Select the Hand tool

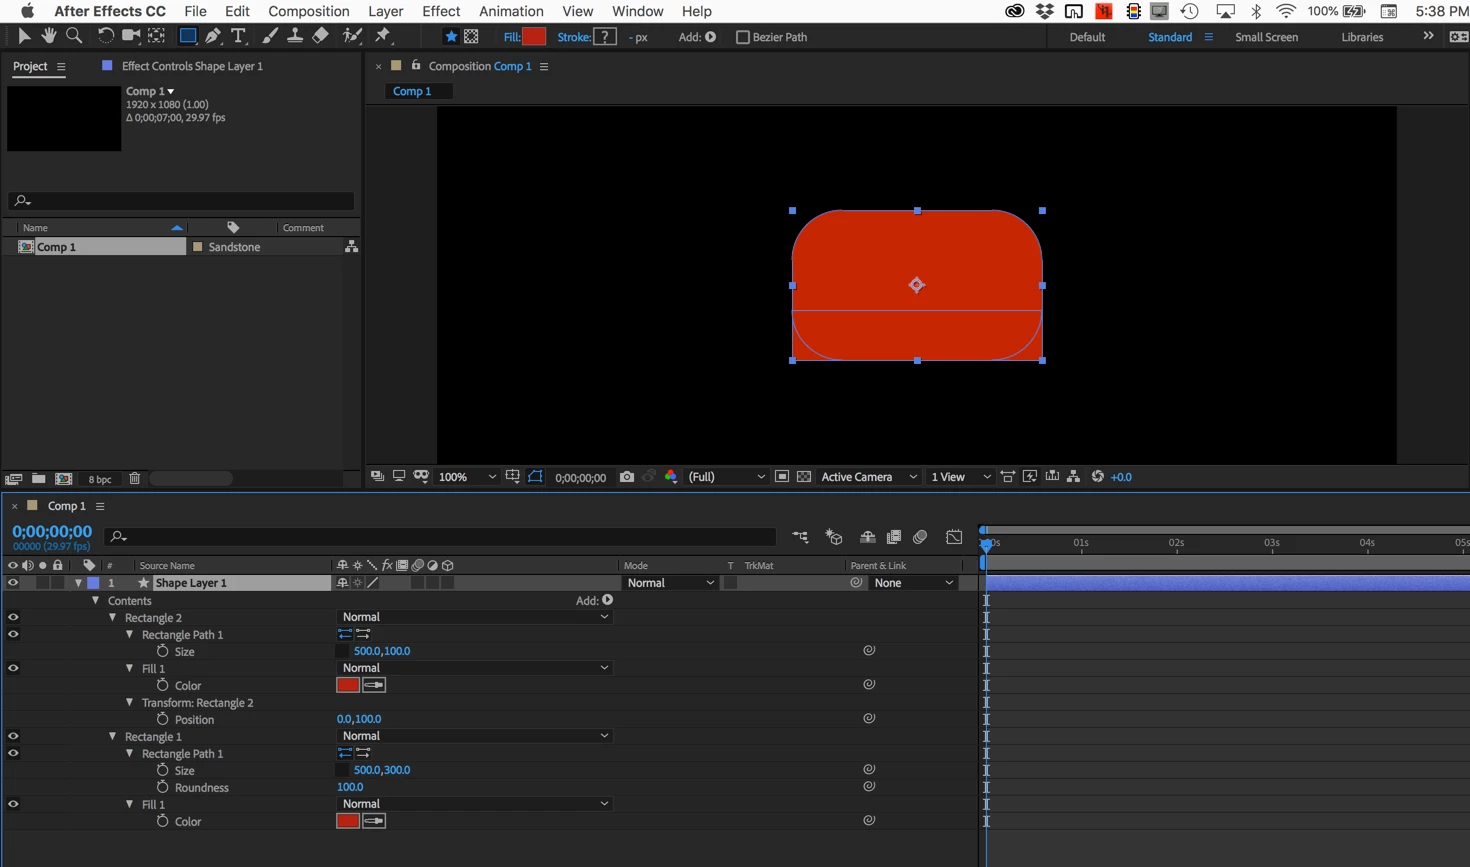48,36
